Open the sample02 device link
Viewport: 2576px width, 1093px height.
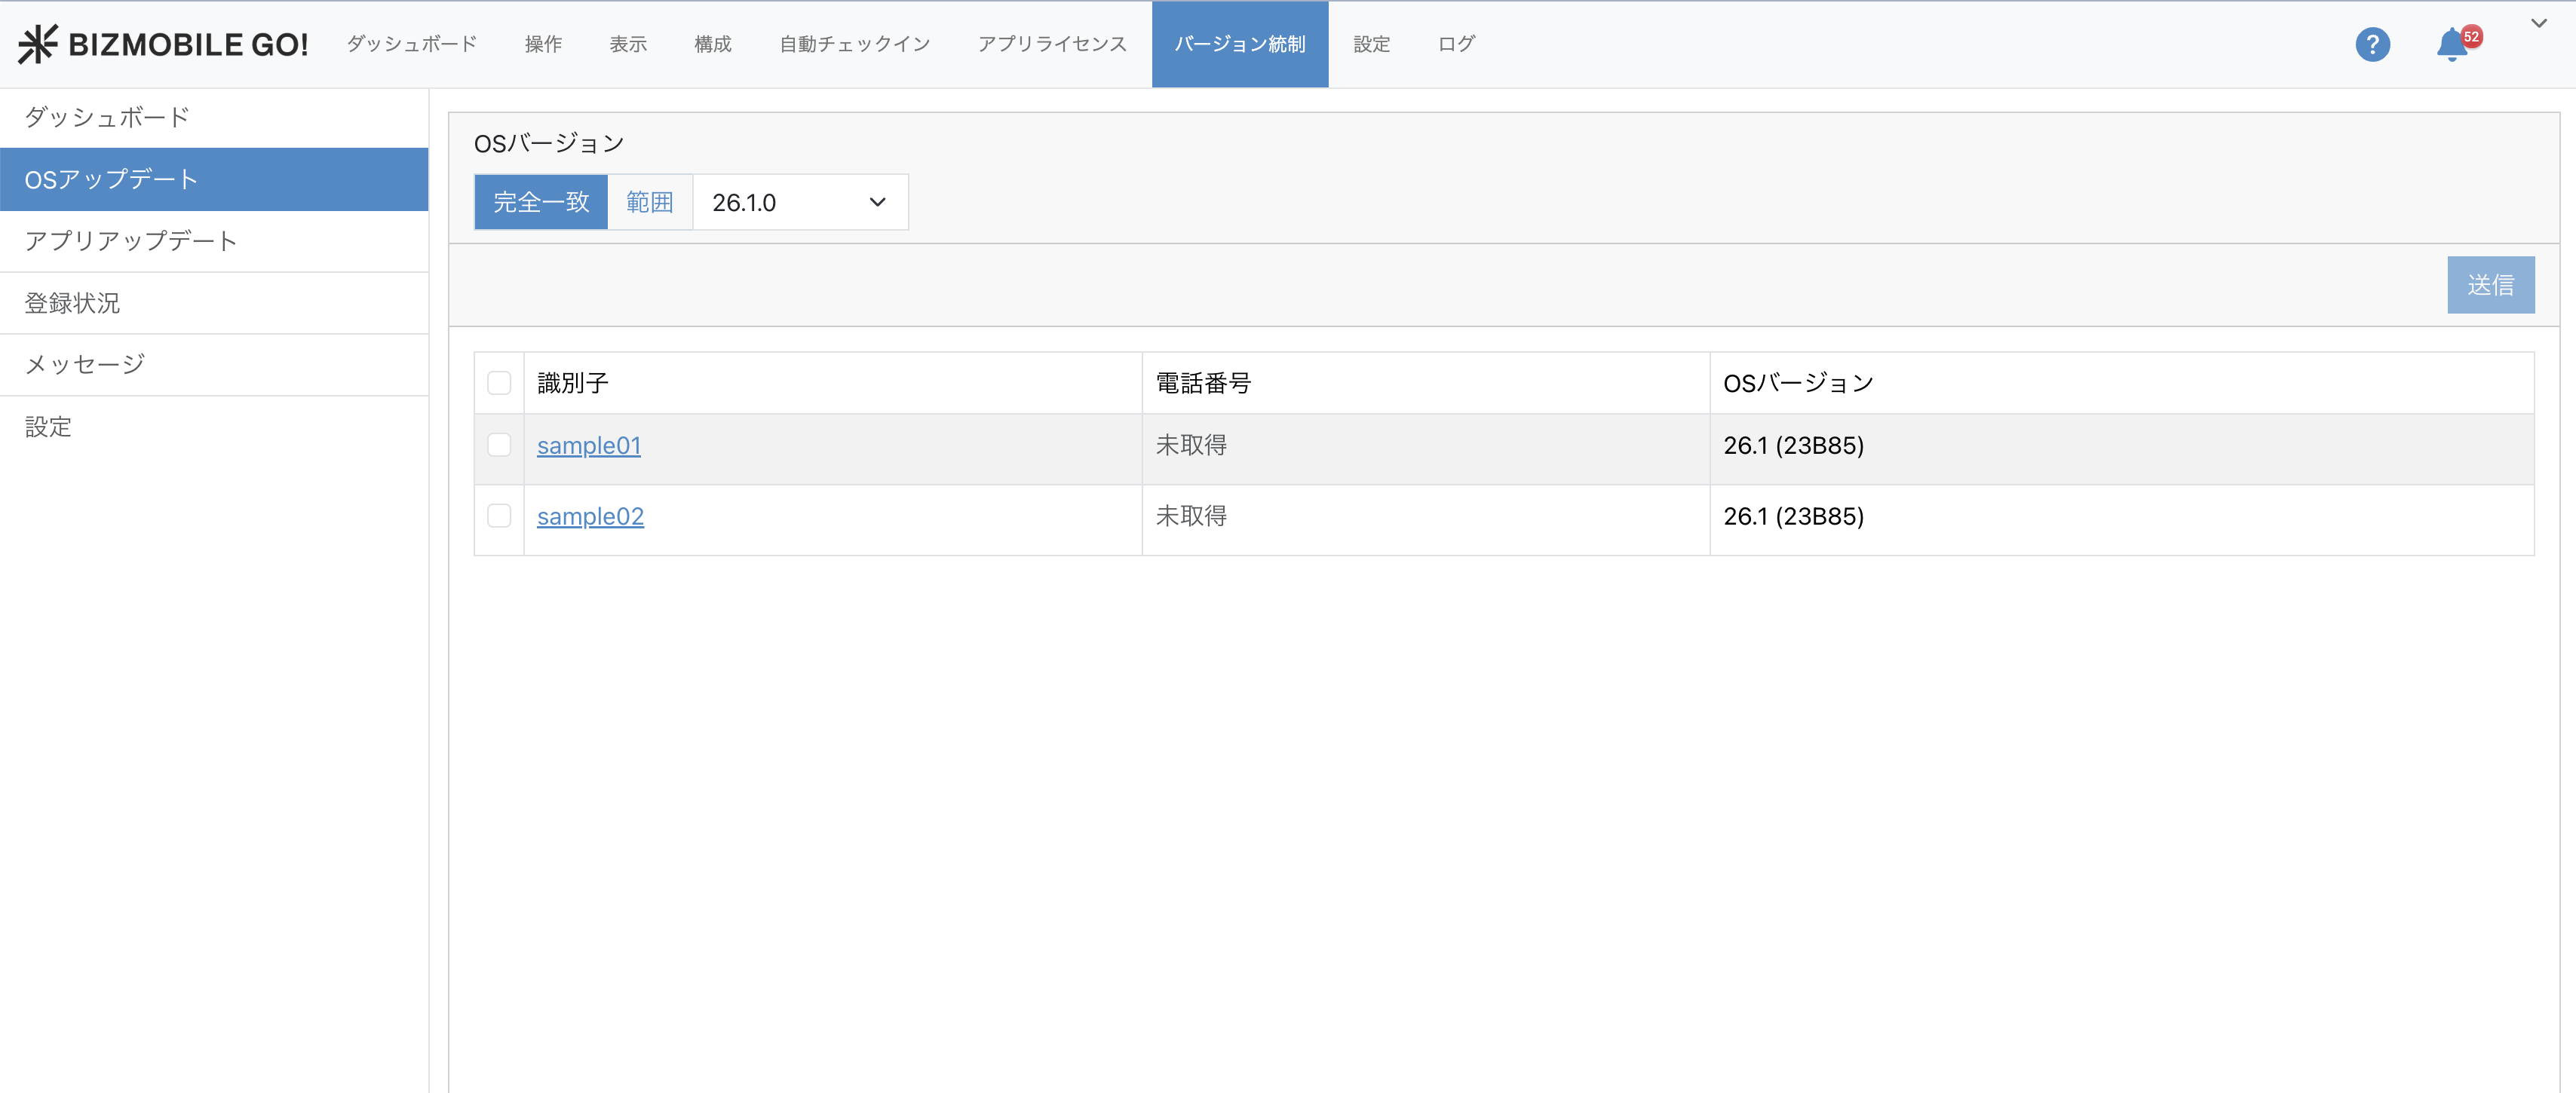pyautogui.click(x=590, y=517)
